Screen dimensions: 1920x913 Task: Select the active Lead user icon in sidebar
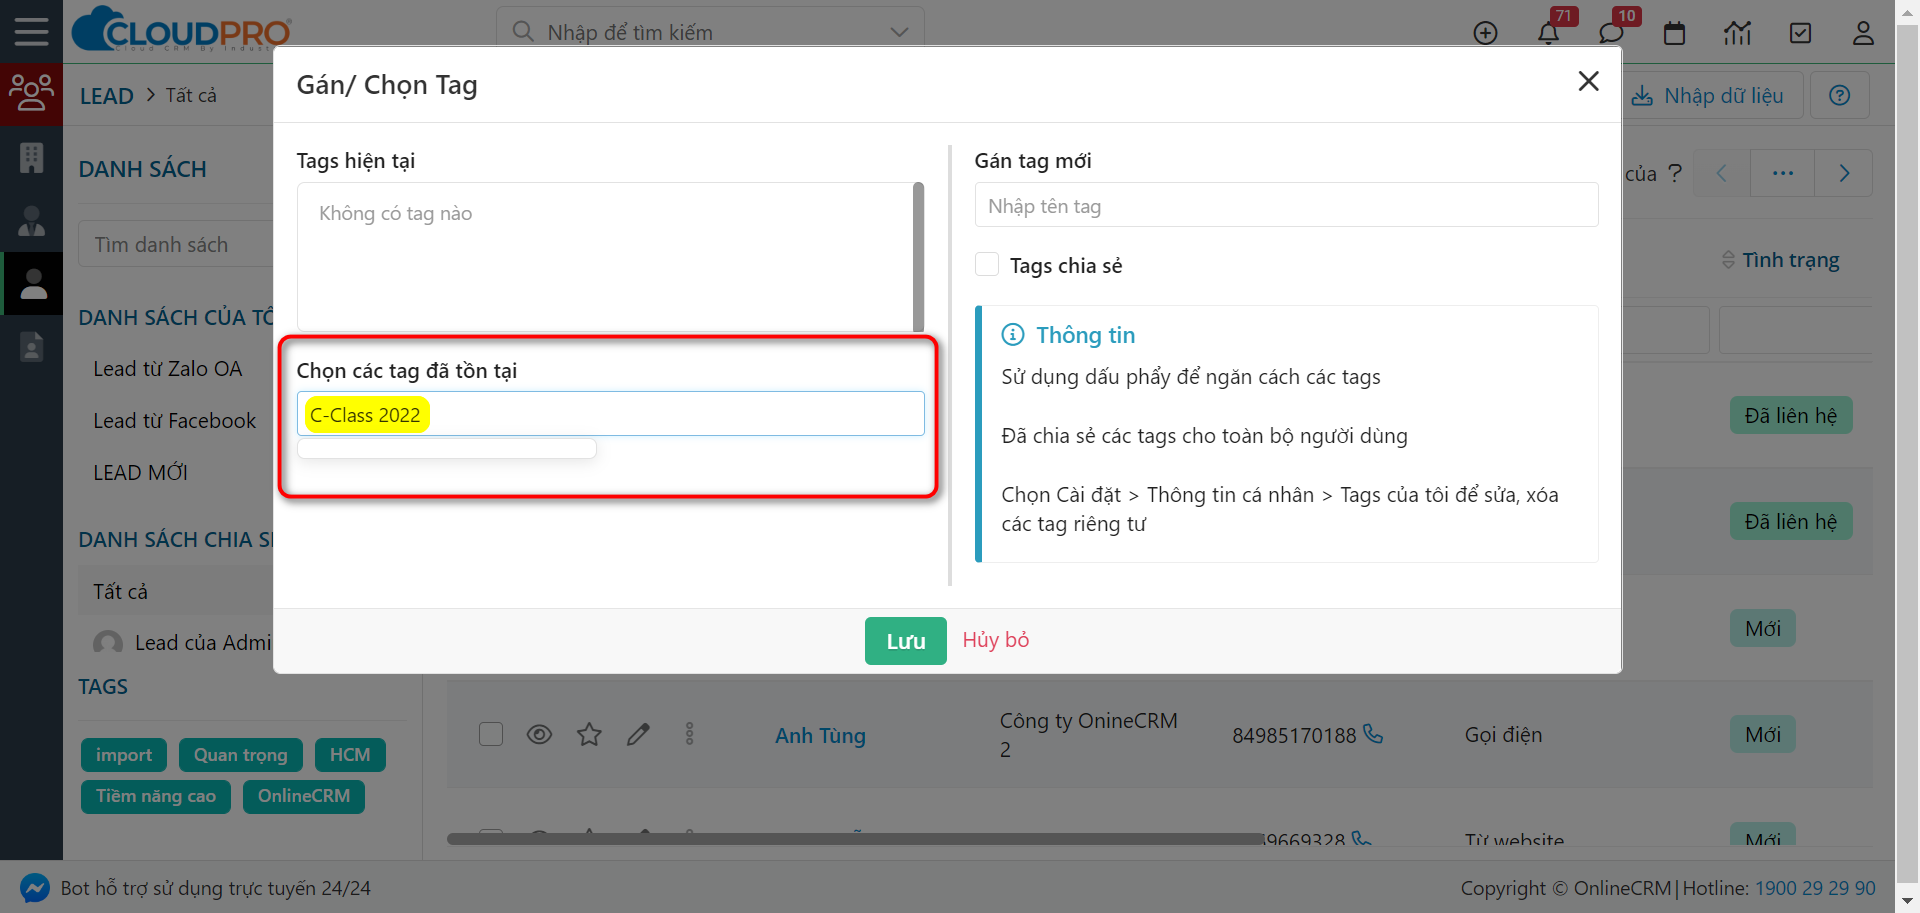pos(33,284)
